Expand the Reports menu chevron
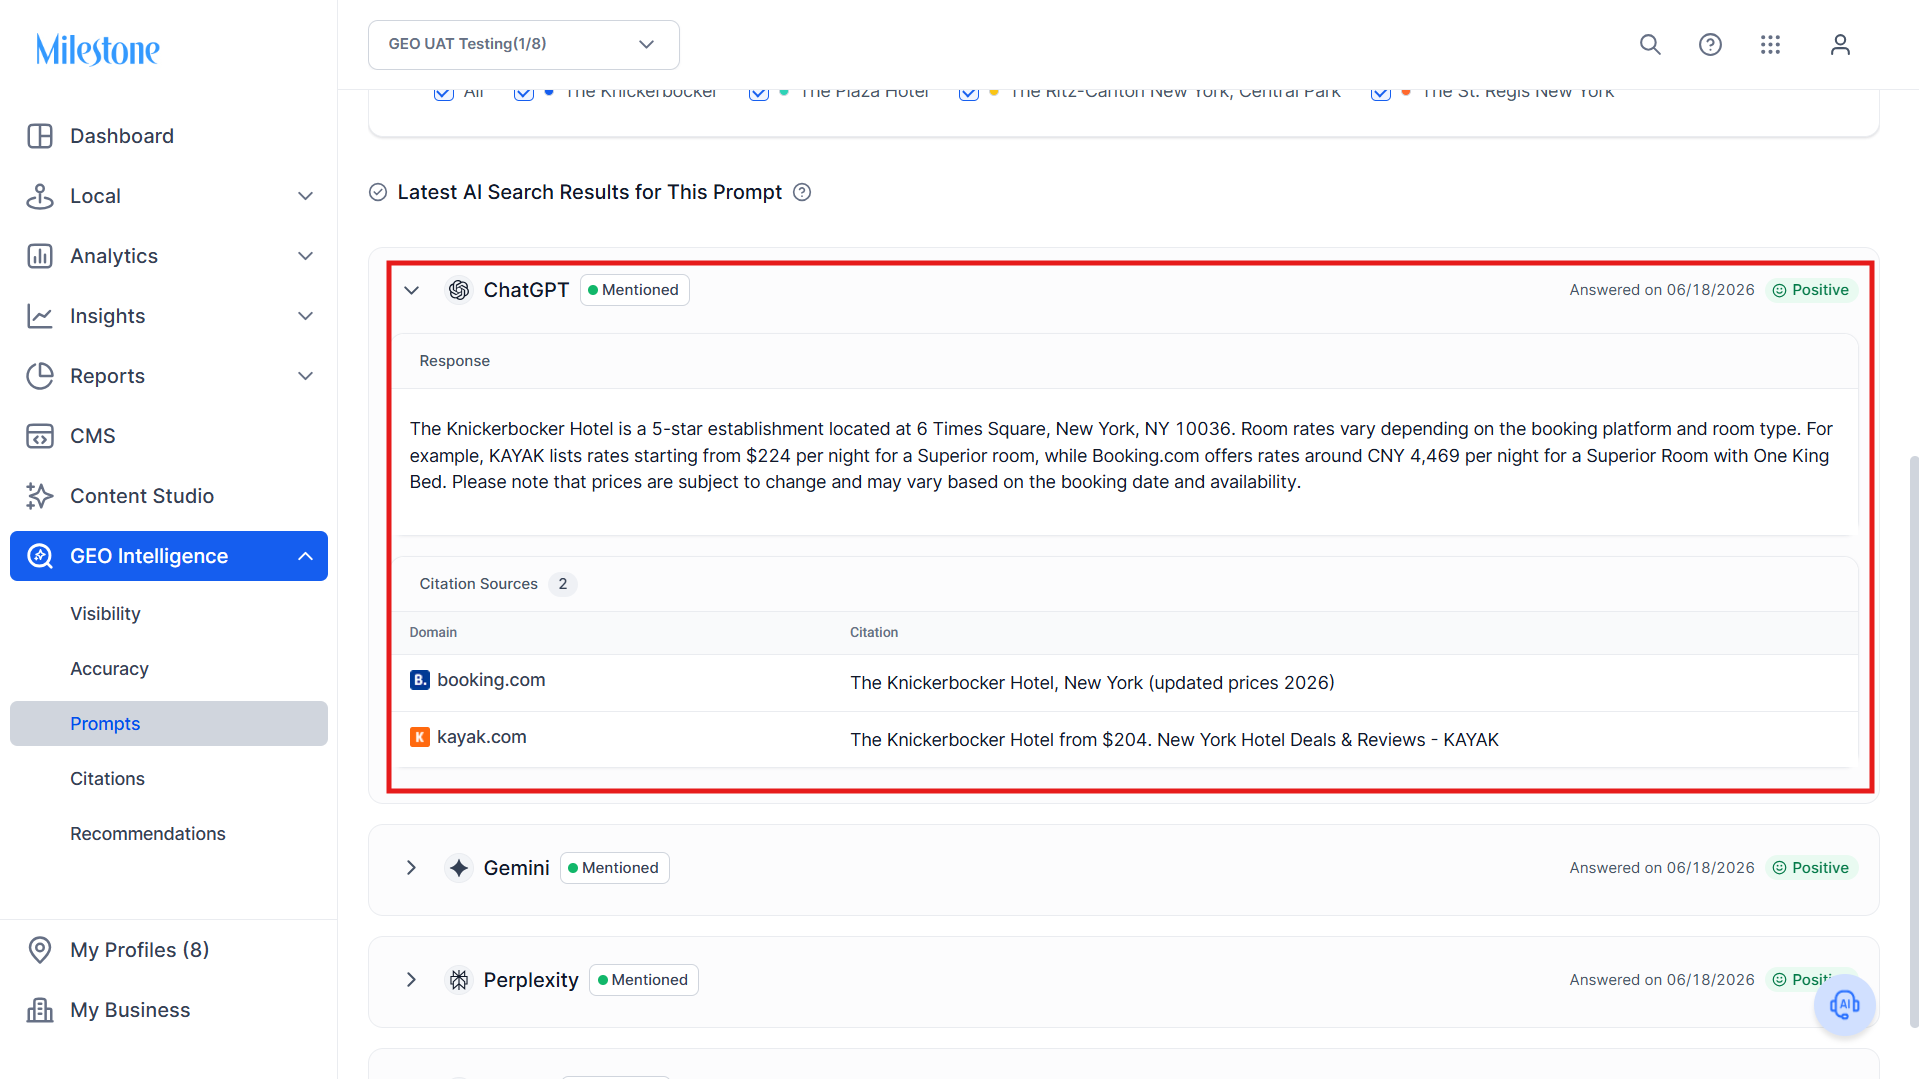The width and height of the screenshot is (1919, 1079). point(306,376)
